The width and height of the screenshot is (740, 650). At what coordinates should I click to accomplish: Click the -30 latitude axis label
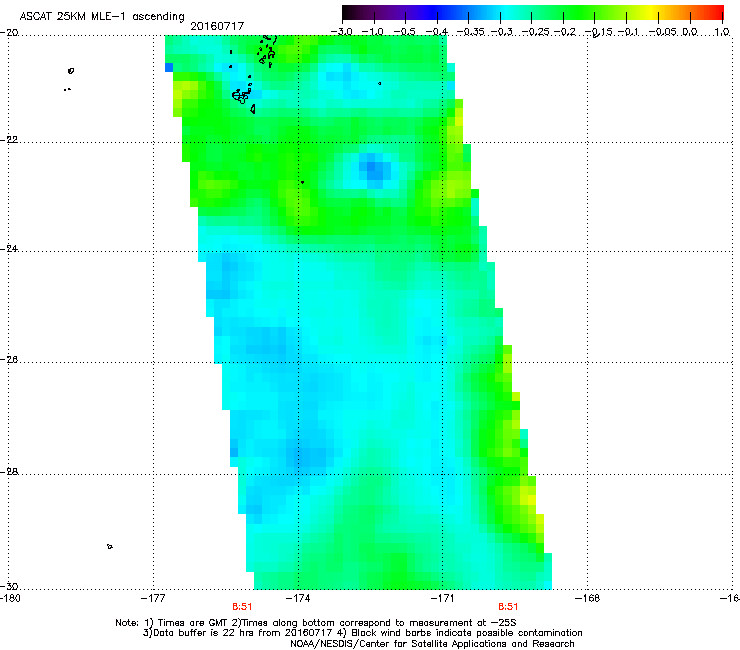(x=9, y=586)
